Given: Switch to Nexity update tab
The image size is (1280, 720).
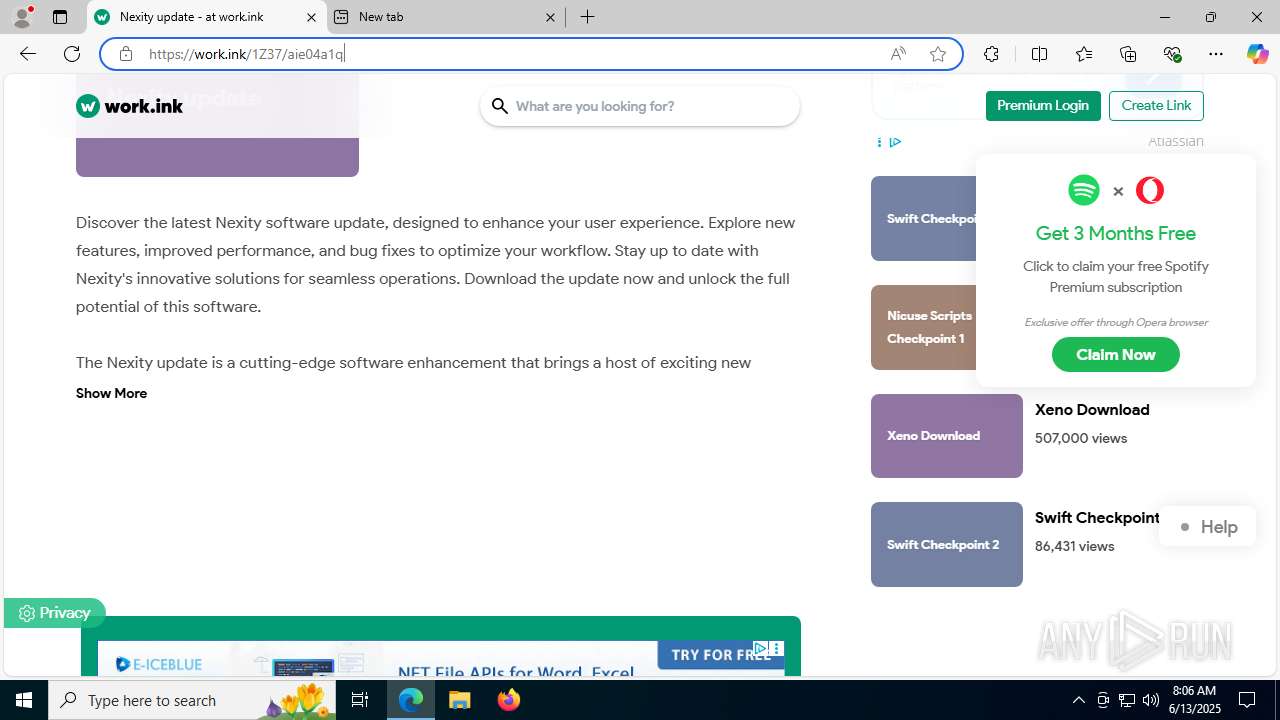Looking at the screenshot, I should point(207,17).
